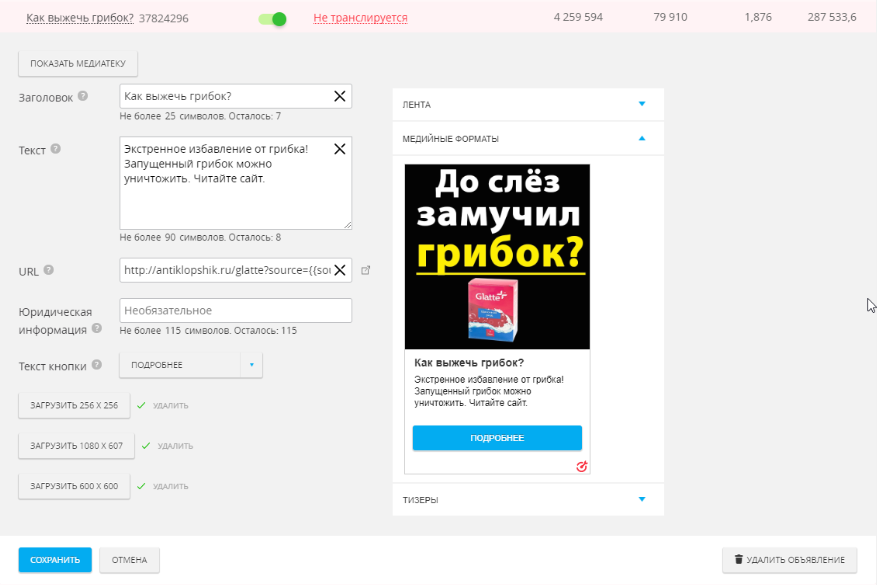Click into the Текст textarea
The height and width of the screenshot is (585, 877).
pyautogui.click(x=235, y=183)
